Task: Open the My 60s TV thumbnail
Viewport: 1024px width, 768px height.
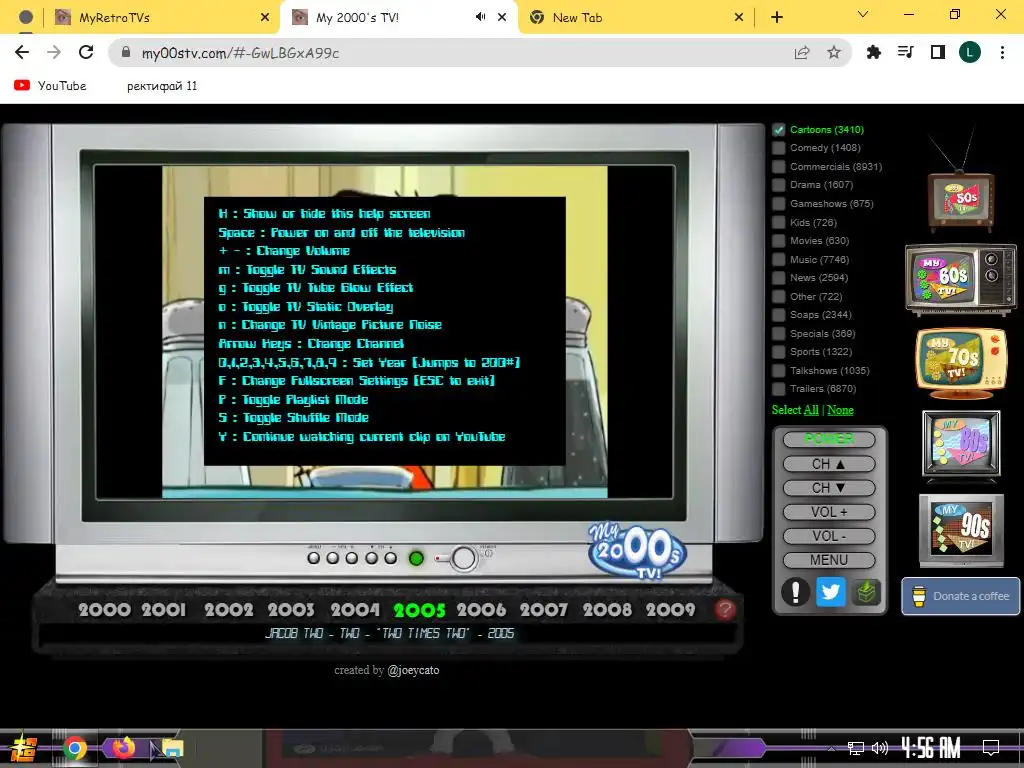Action: 961,279
